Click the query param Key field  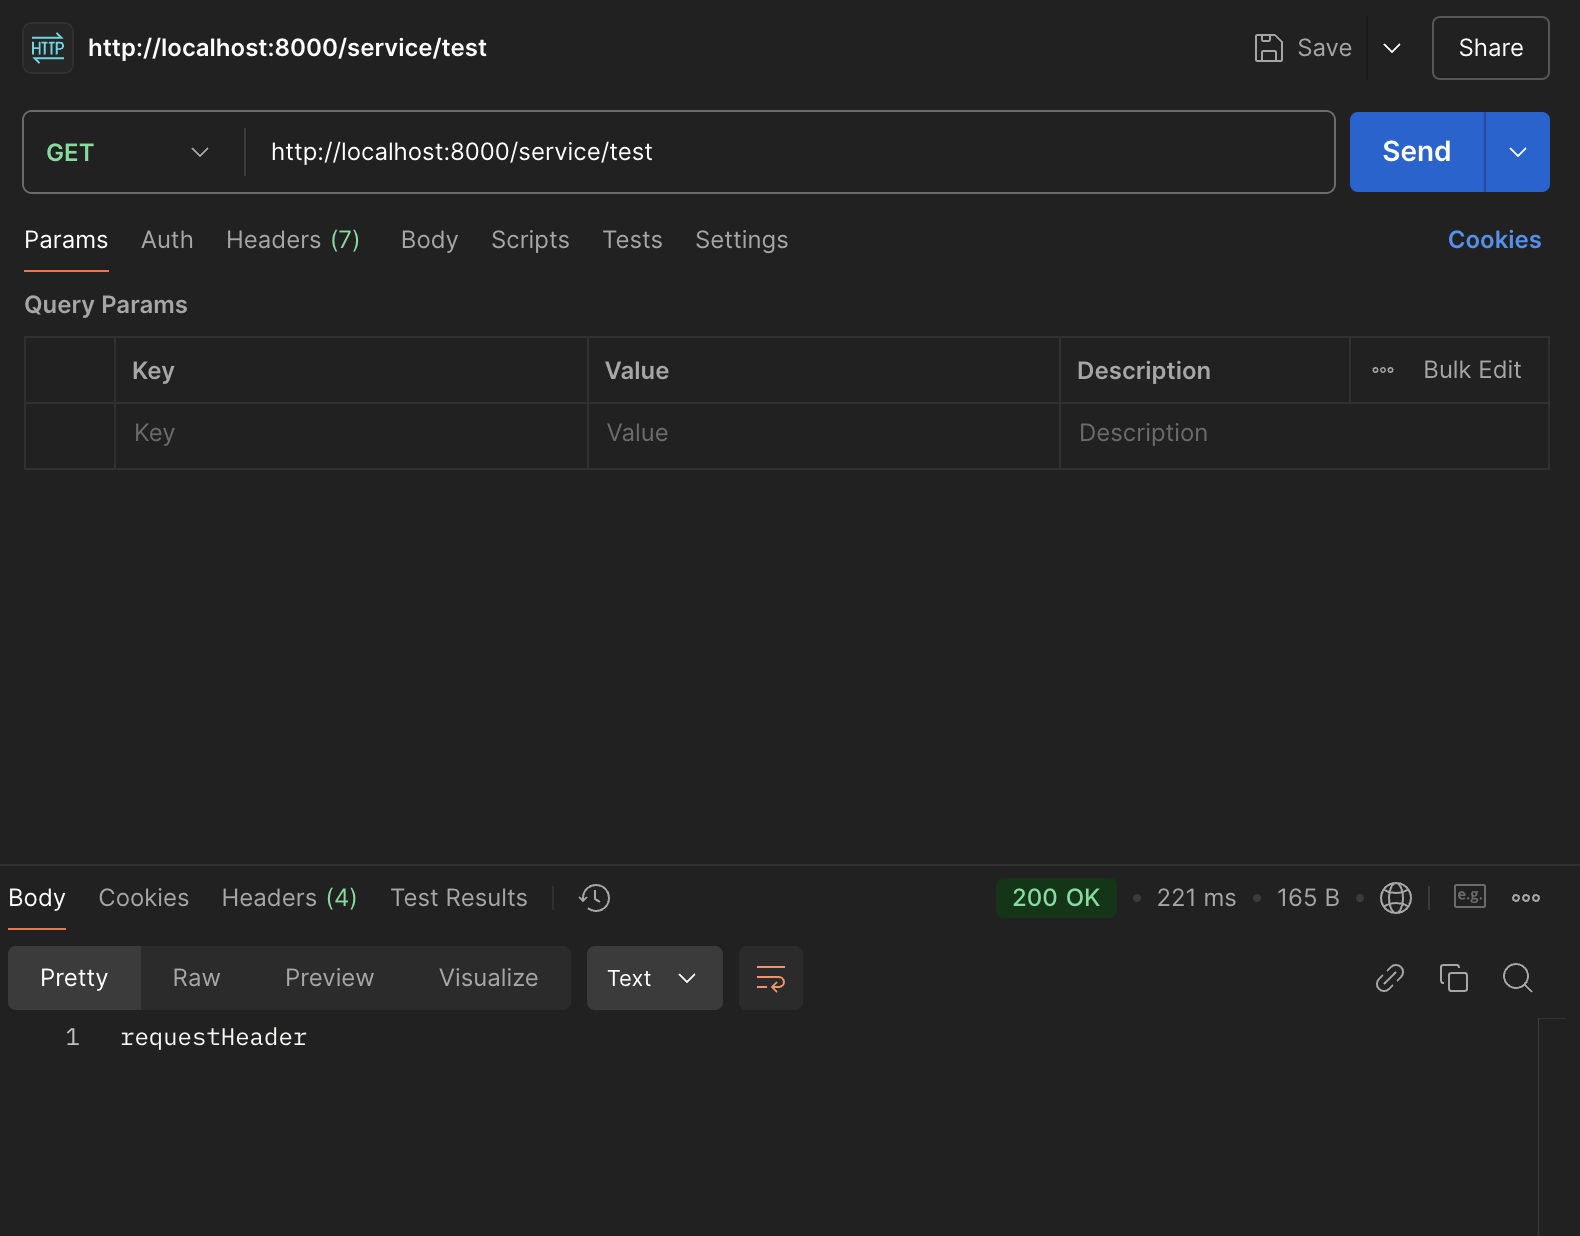(x=351, y=436)
